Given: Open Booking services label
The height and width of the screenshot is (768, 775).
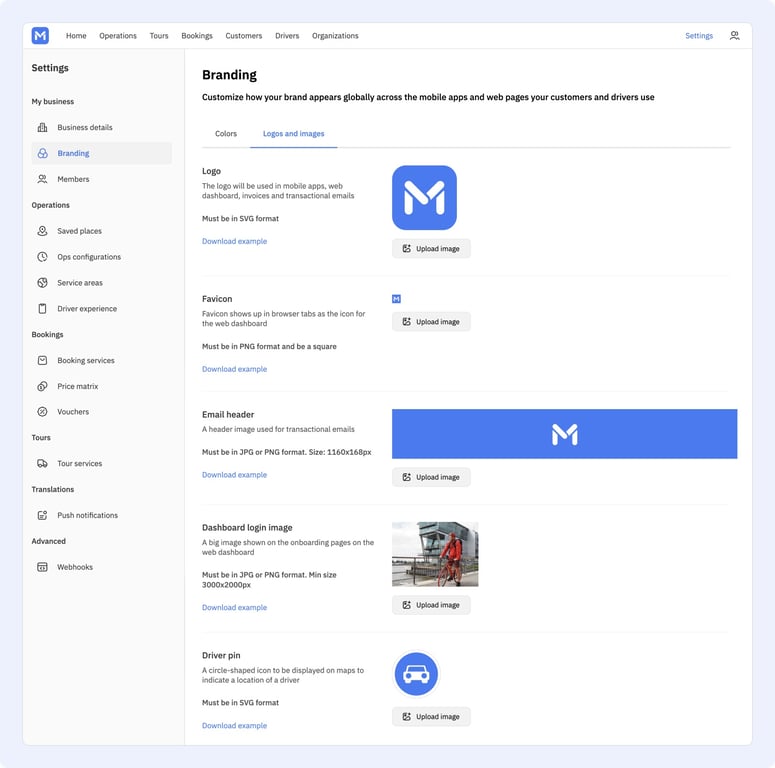Looking at the screenshot, I should [x=86, y=360].
